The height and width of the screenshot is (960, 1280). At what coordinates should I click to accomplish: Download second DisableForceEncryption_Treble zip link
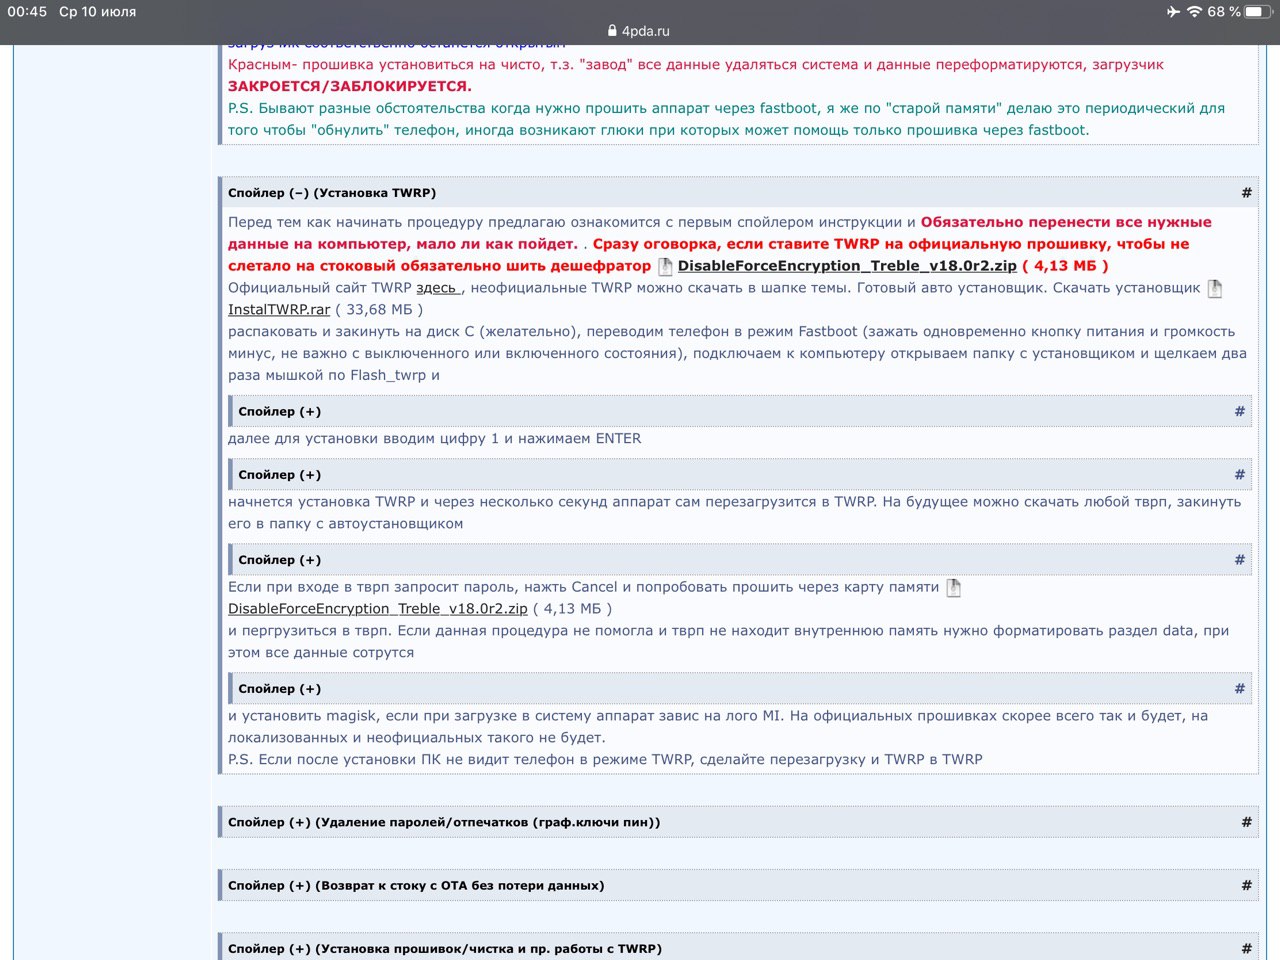click(378, 609)
